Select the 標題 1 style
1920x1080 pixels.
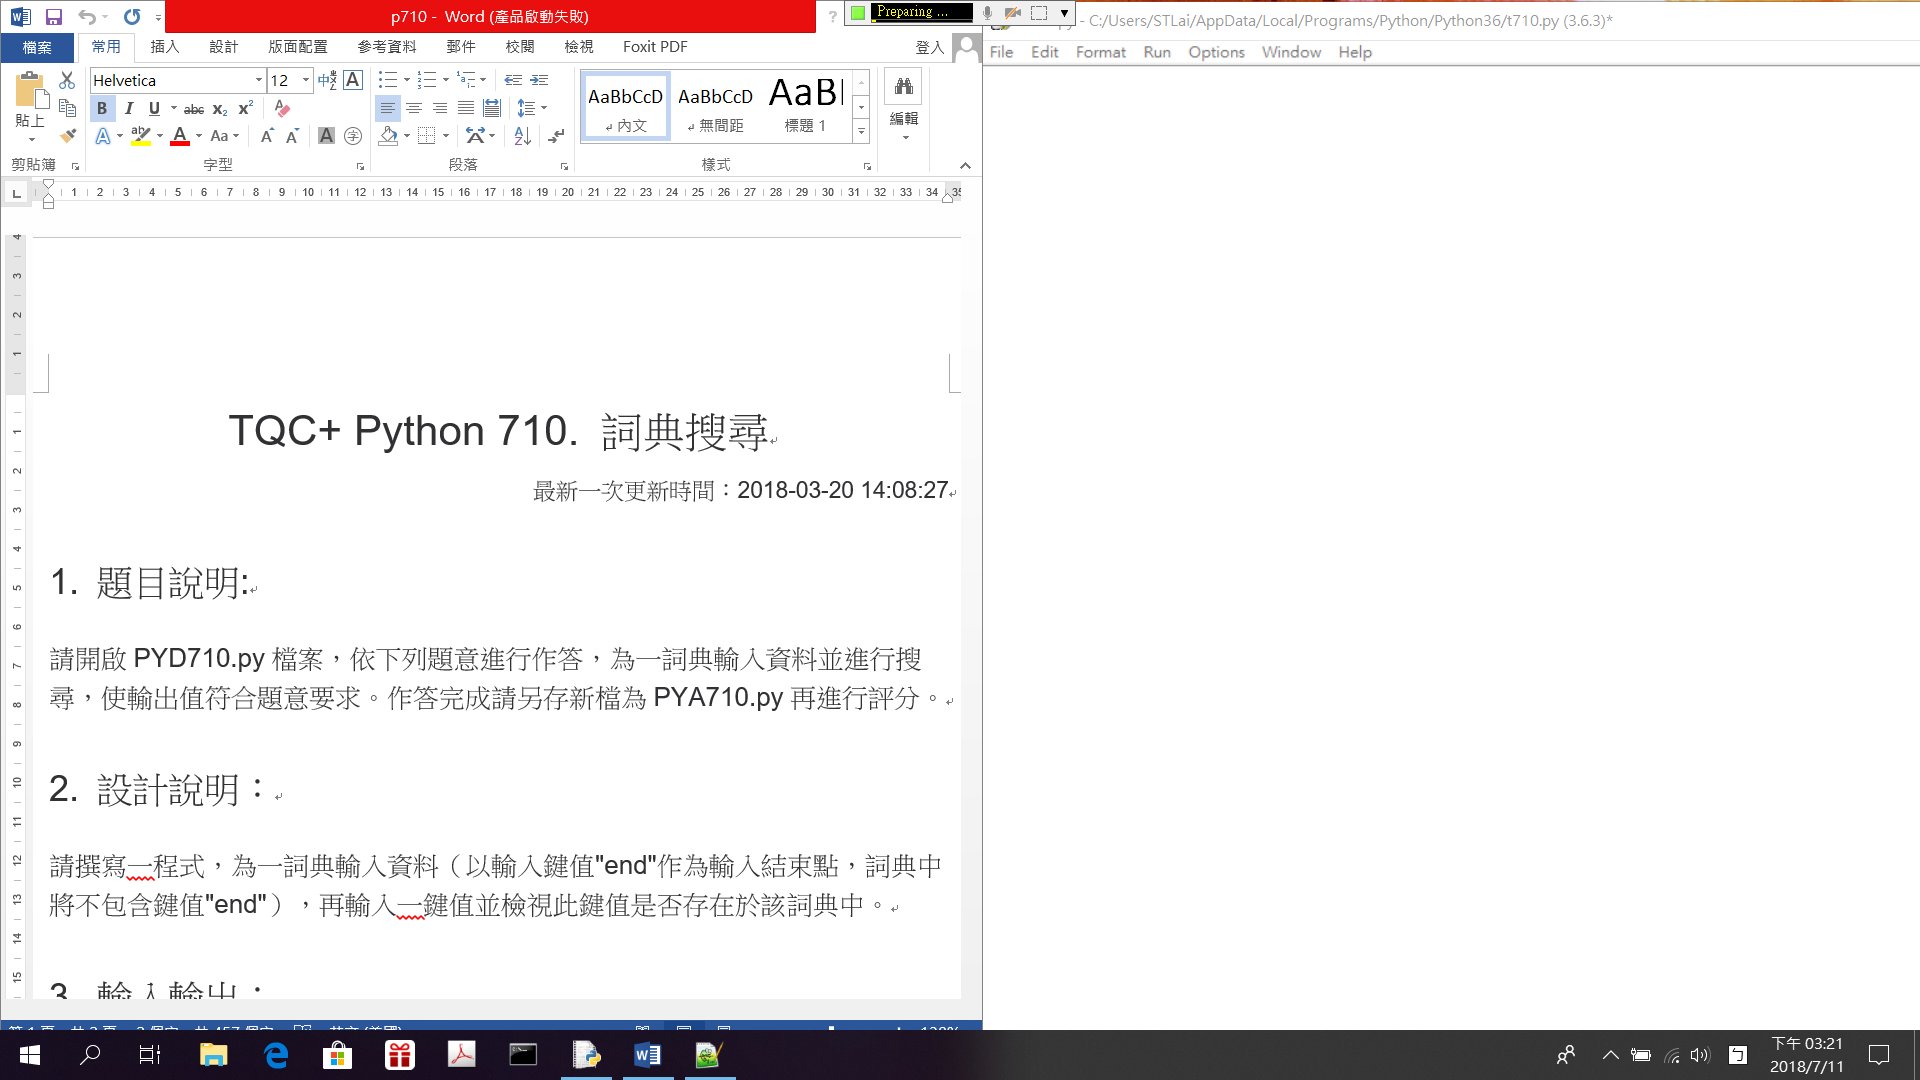click(x=806, y=106)
